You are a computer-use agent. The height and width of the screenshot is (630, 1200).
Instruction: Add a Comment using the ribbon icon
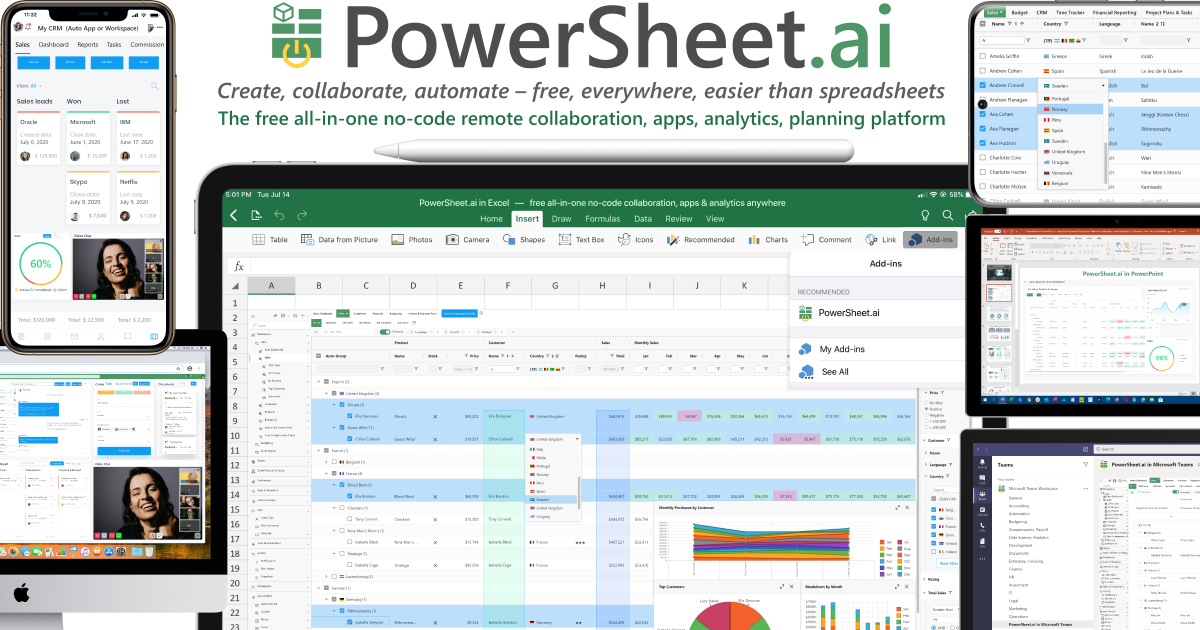pyautogui.click(x=810, y=239)
